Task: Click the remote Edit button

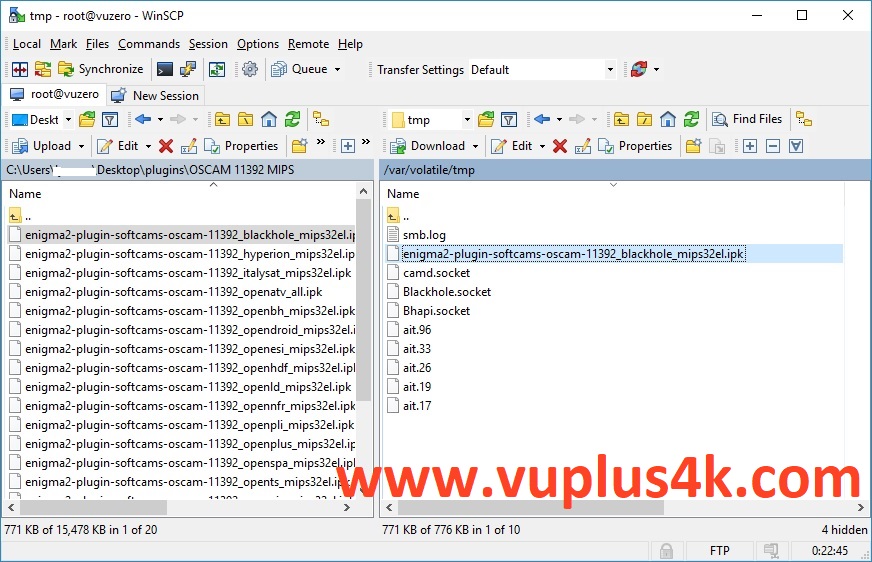Action: point(512,146)
